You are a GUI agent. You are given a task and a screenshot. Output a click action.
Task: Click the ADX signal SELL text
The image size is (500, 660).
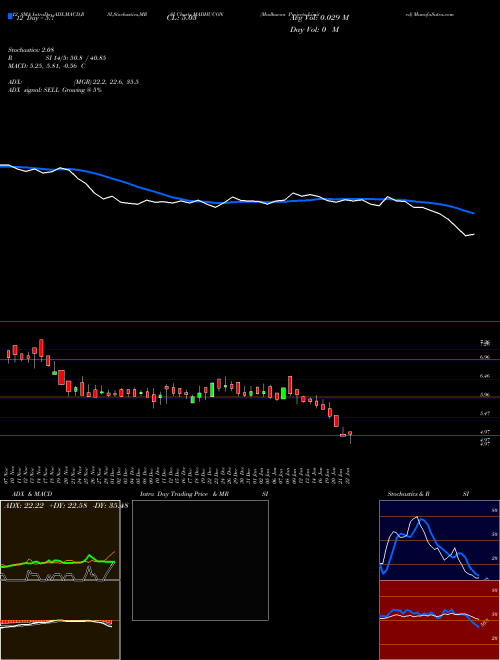coord(55,90)
